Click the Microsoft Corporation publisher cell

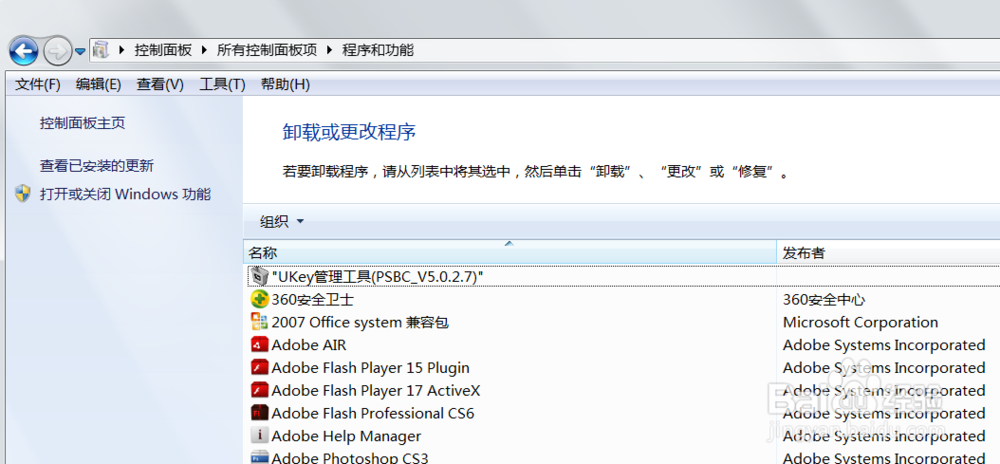(x=860, y=323)
